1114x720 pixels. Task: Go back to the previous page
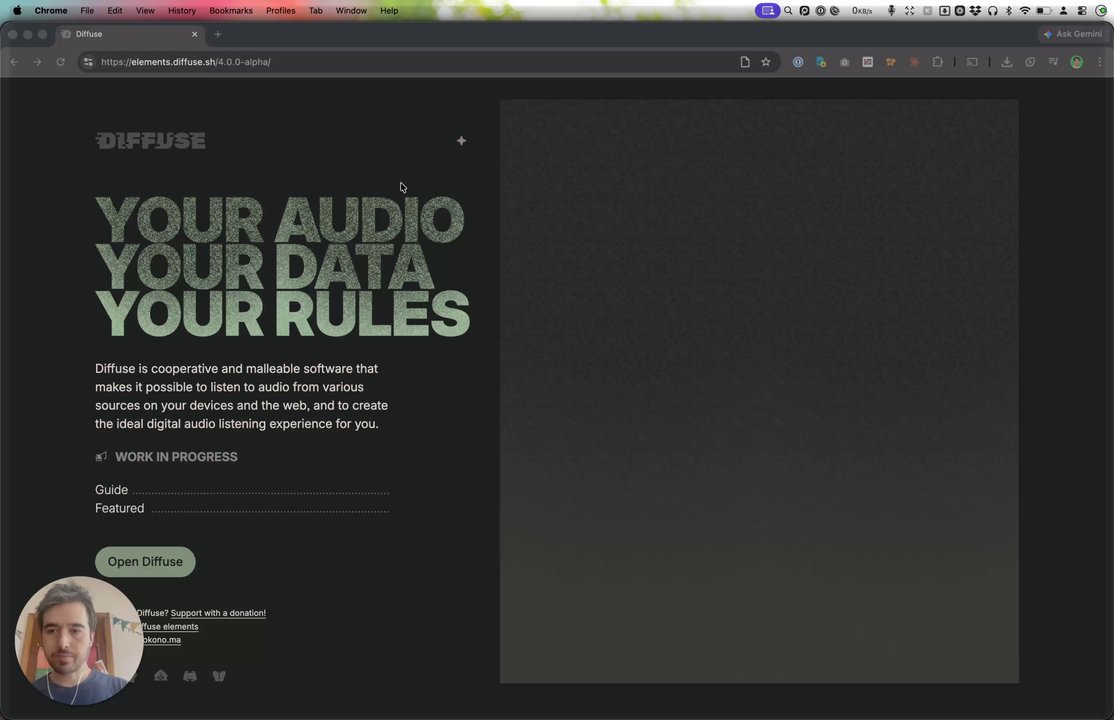pos(15,62)
